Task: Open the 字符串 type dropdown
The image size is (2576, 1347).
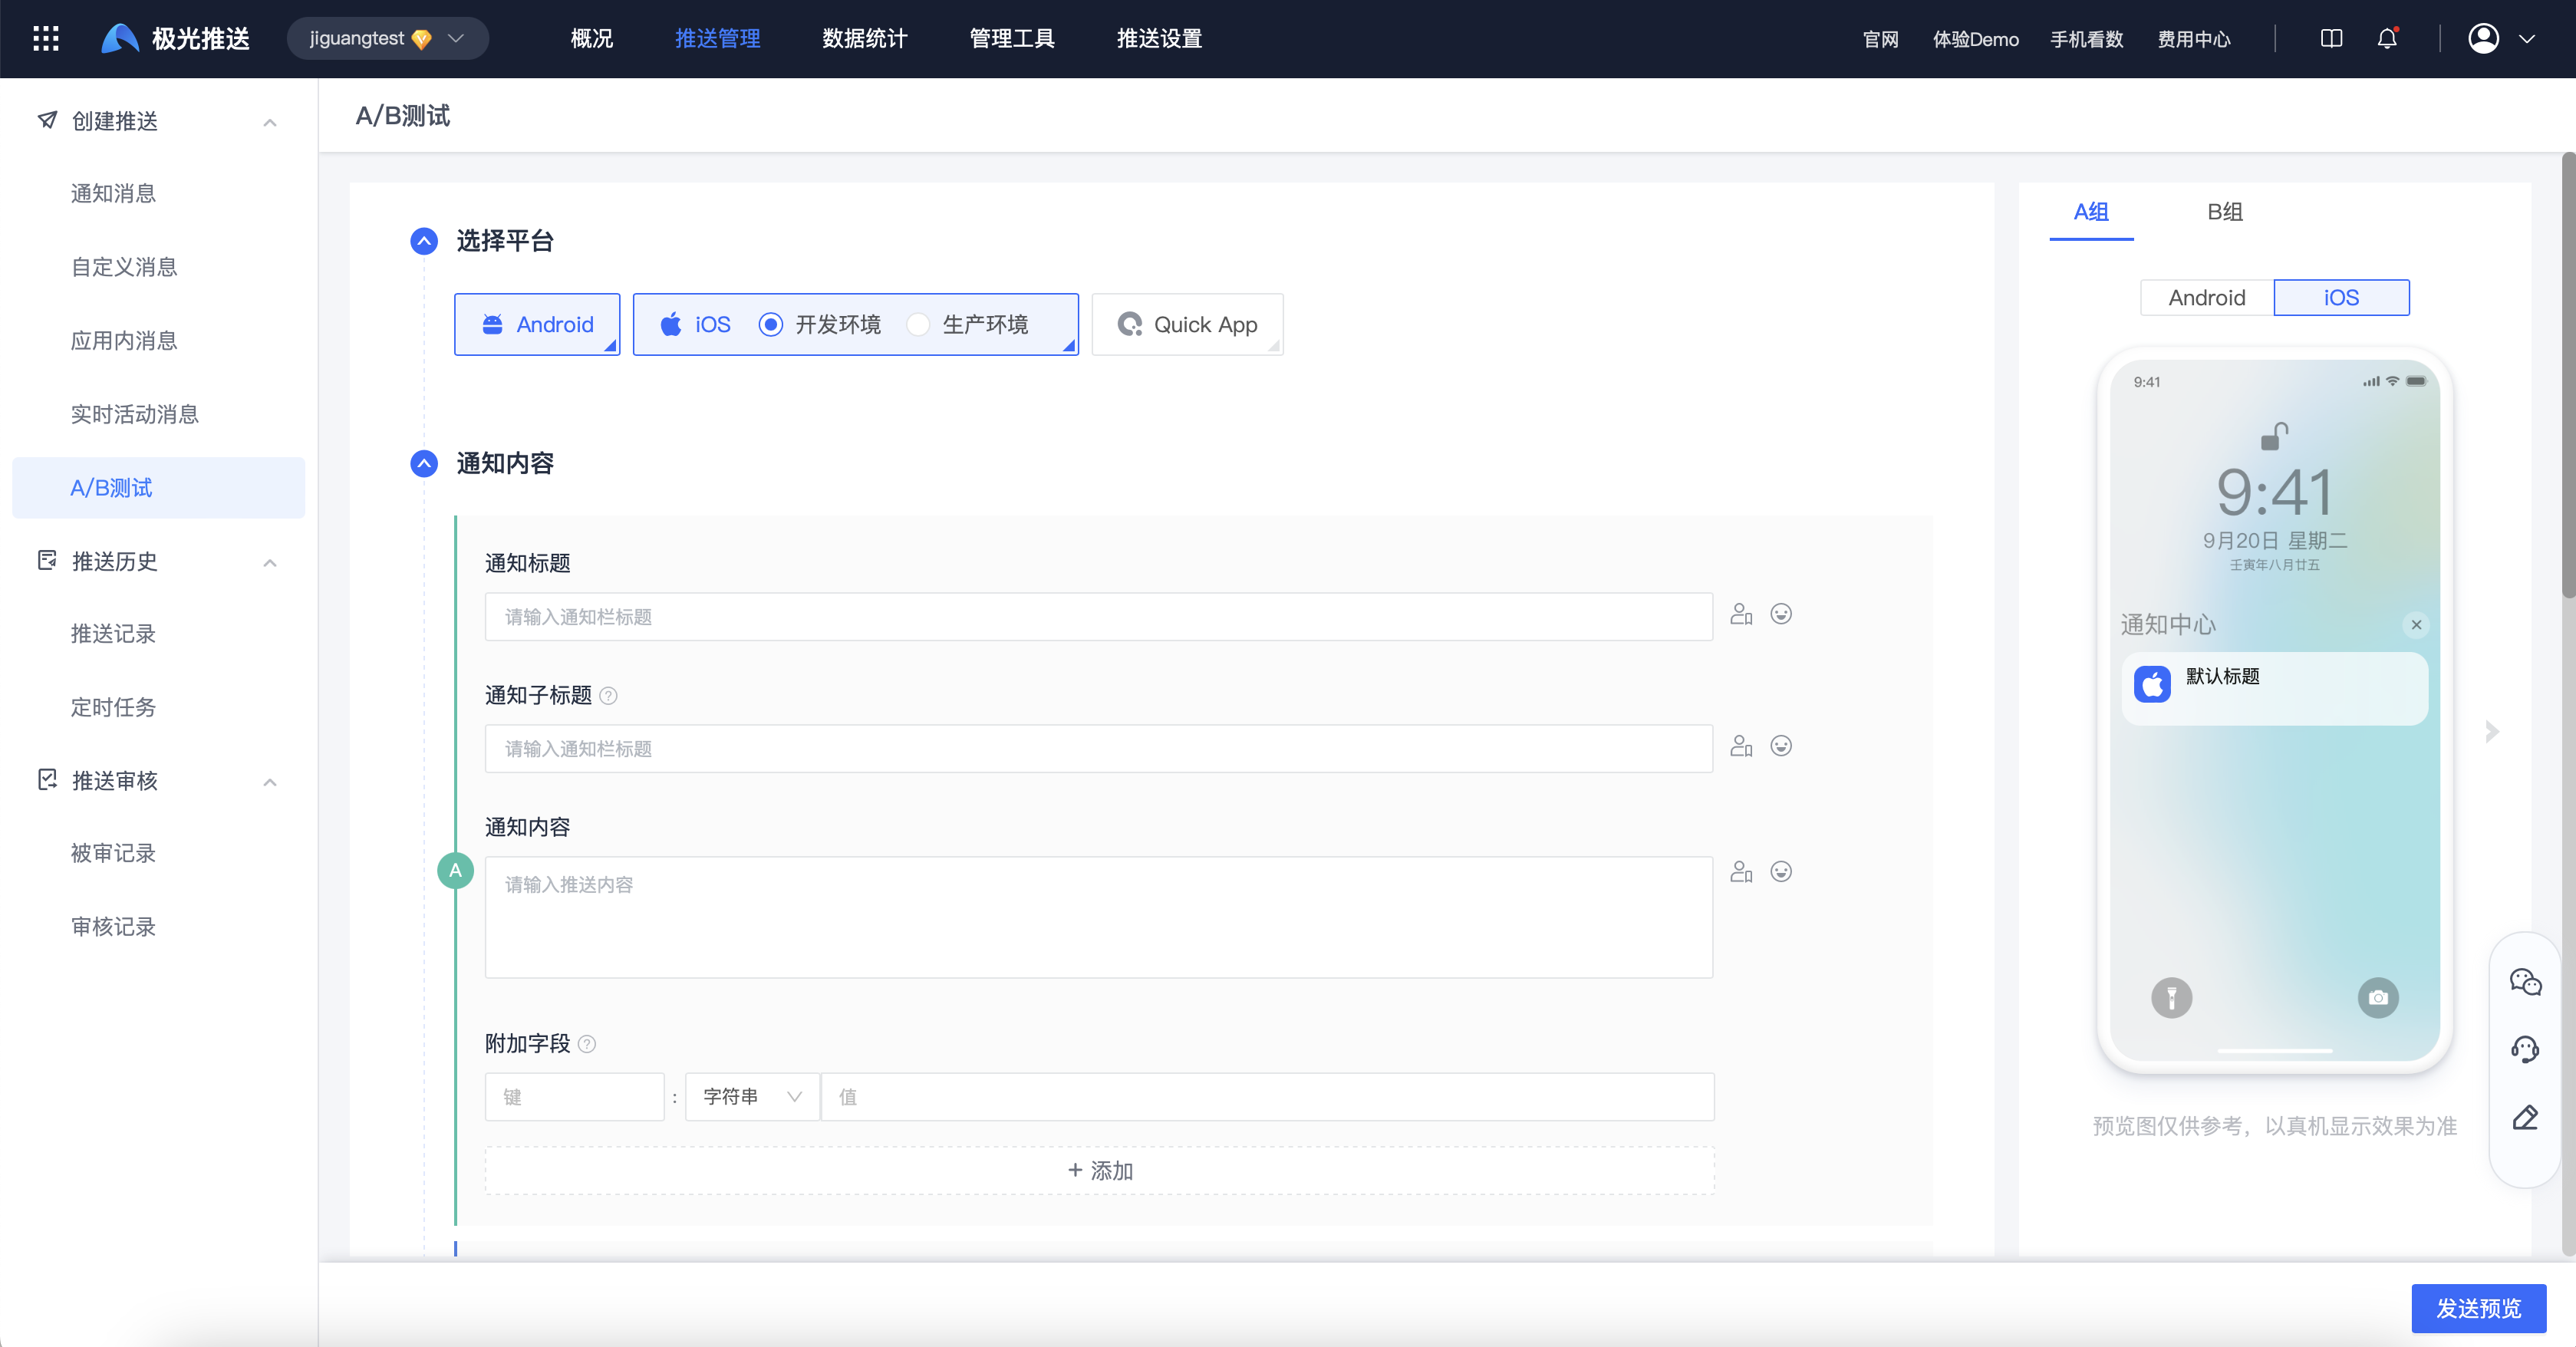Action: pos(752,1097)
